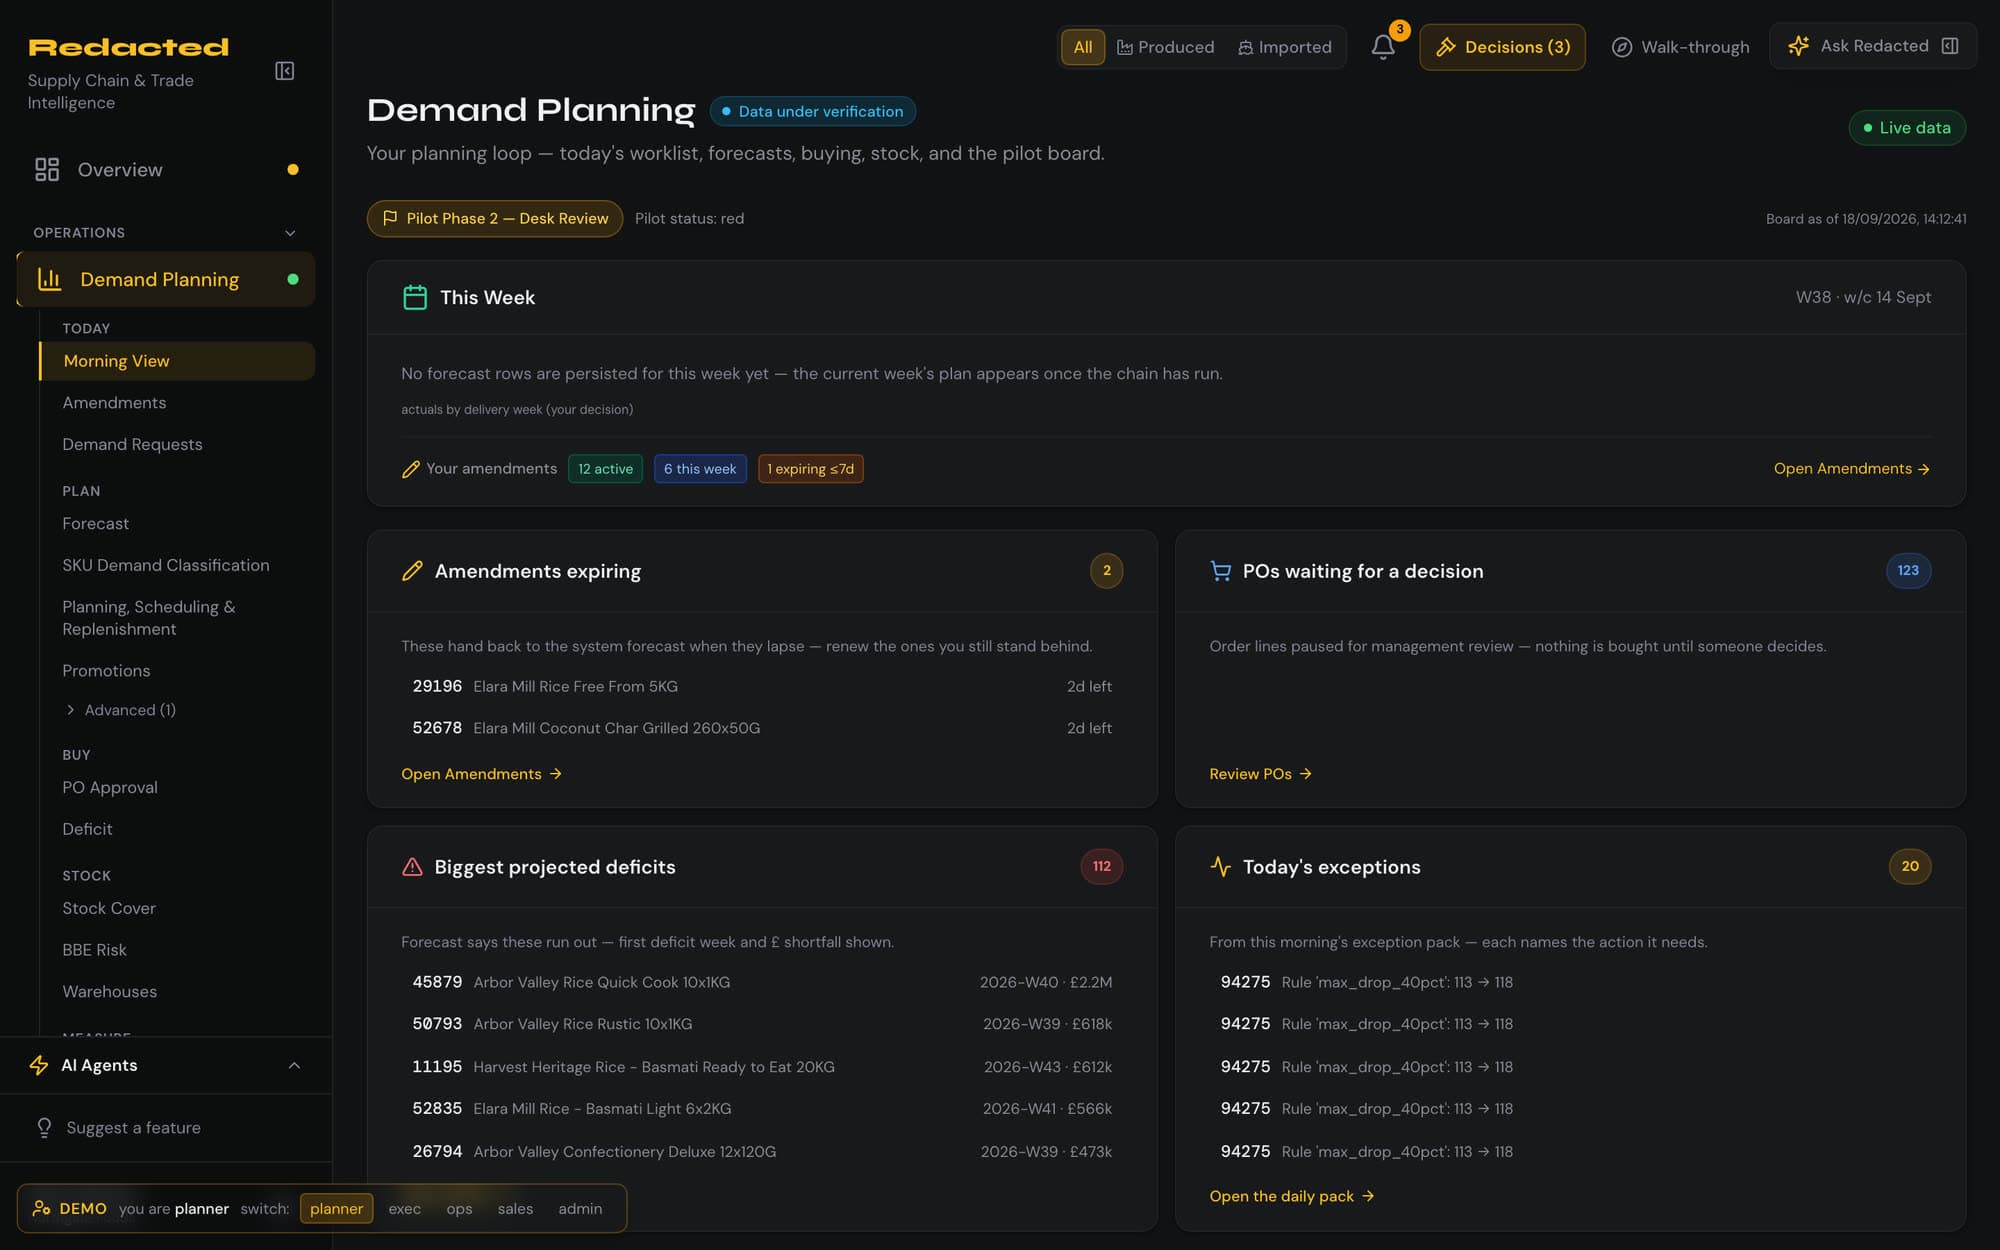
Task: Switch demo role to admin
Action: click(x=580, y=1209)
